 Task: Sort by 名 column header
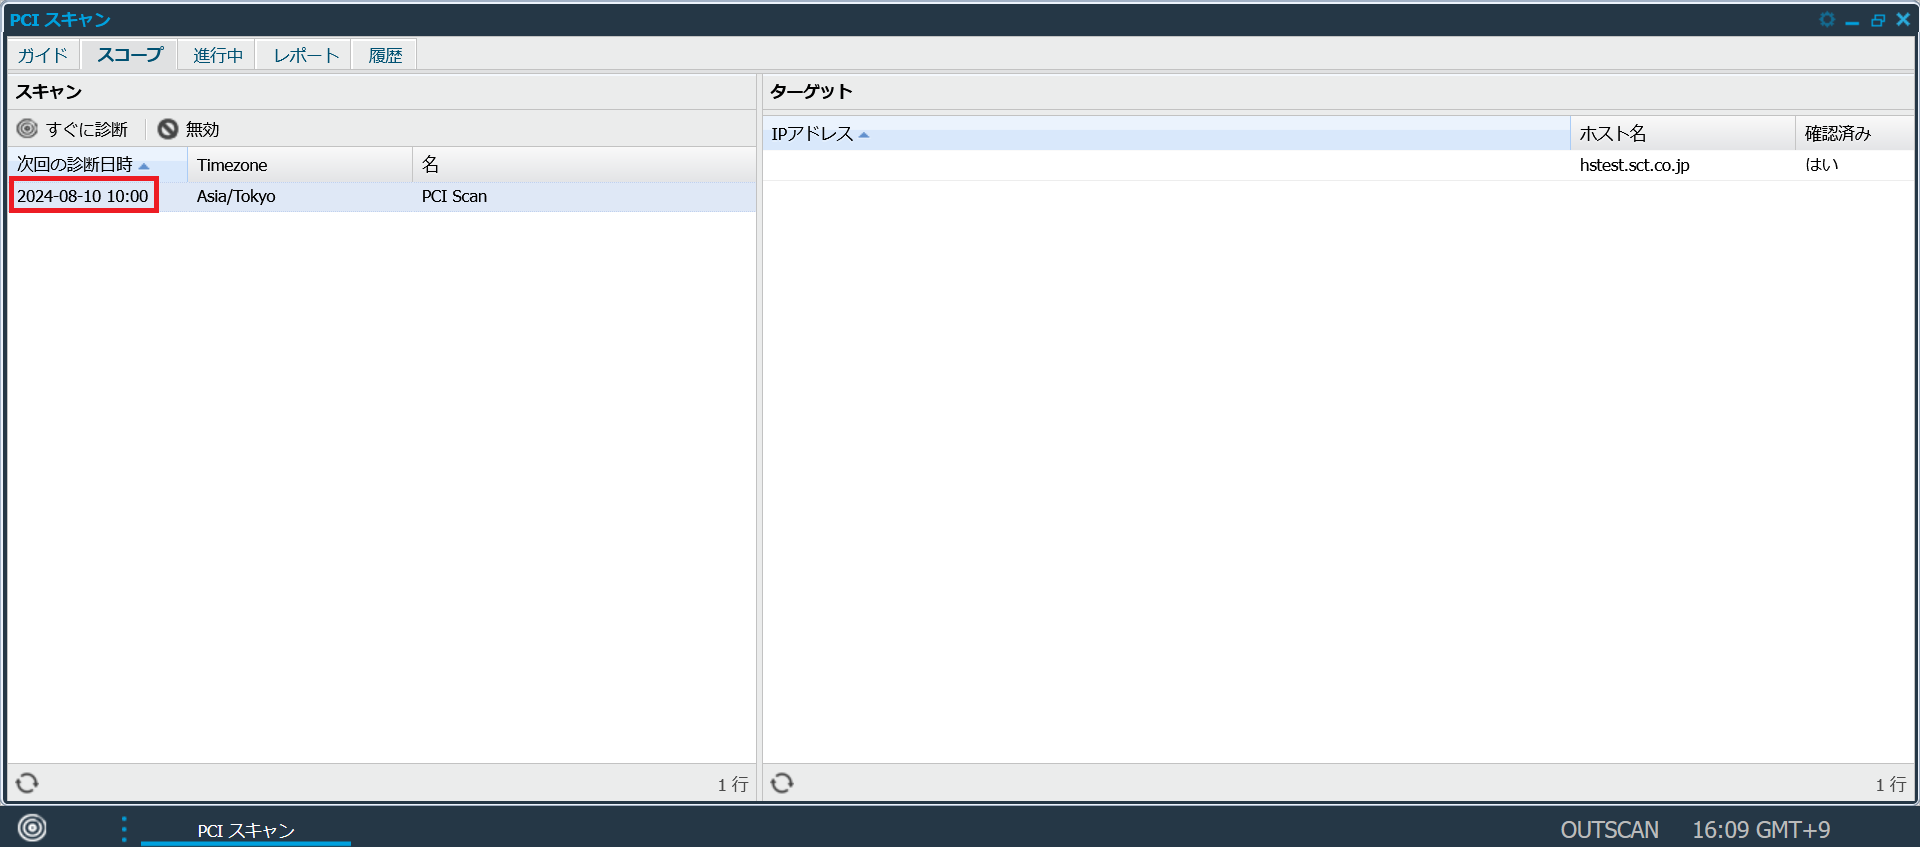point(584,165)
